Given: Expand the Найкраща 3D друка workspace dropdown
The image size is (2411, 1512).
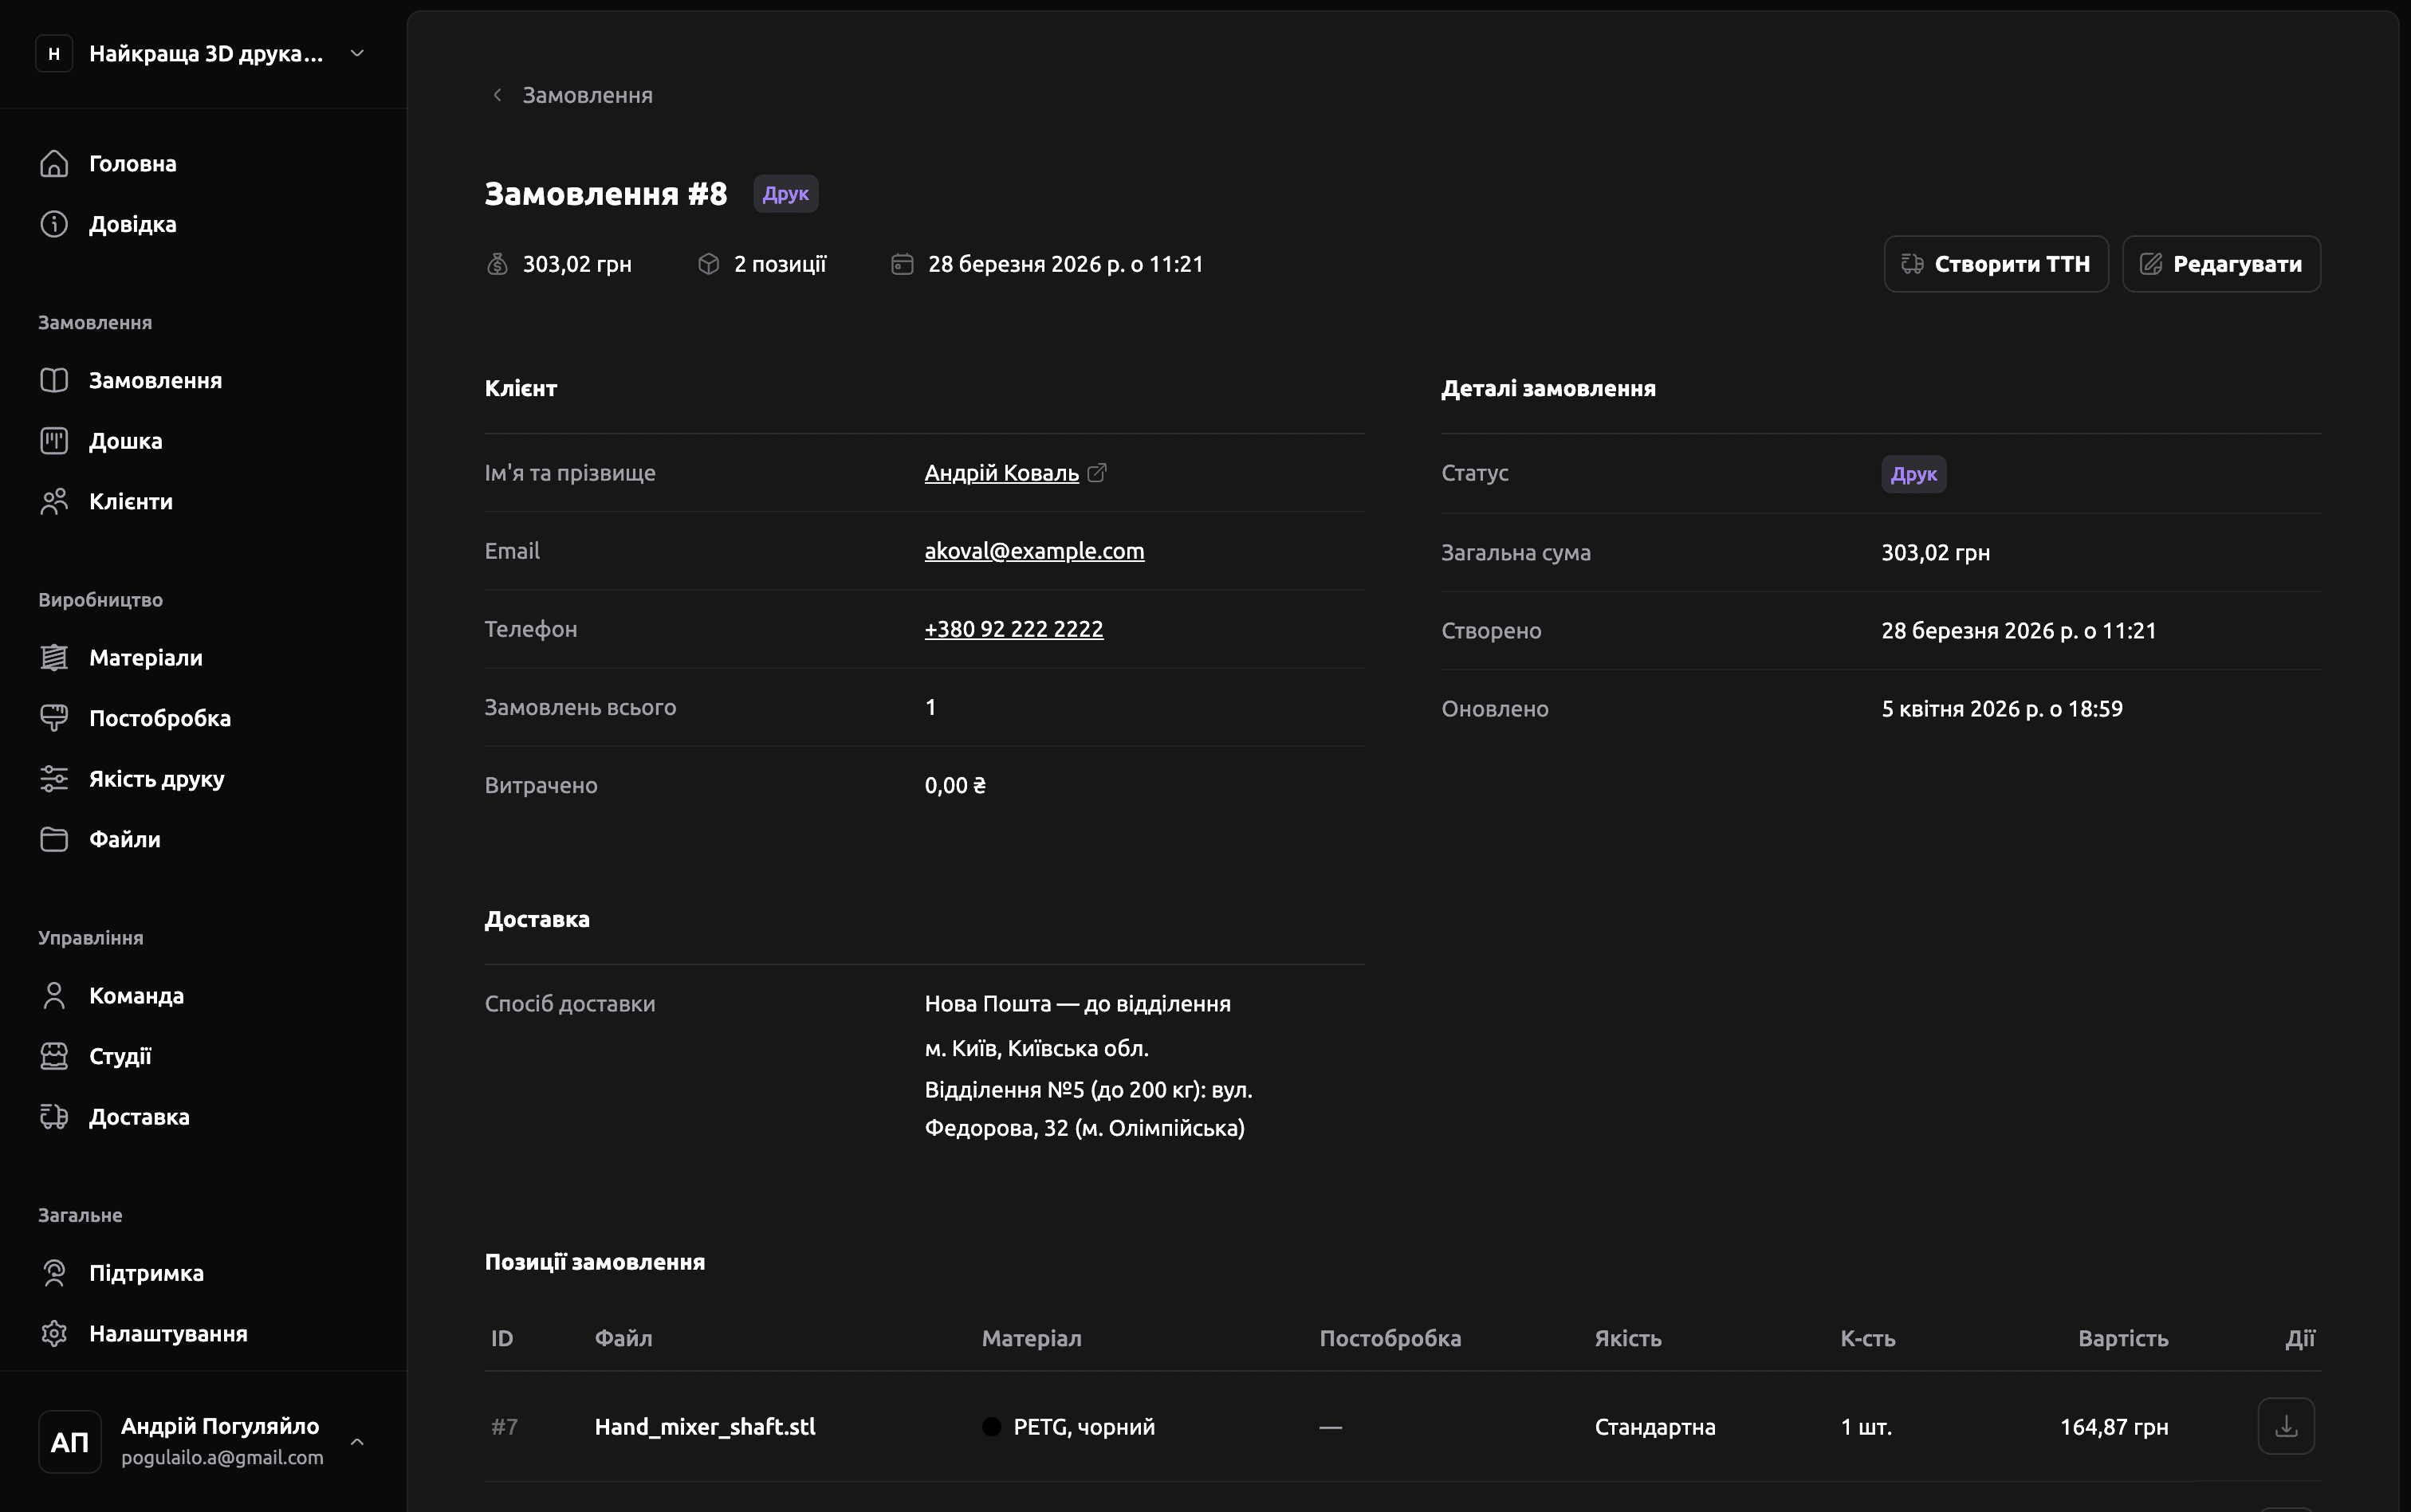Looking at the screenshot, I should point(357,54).
